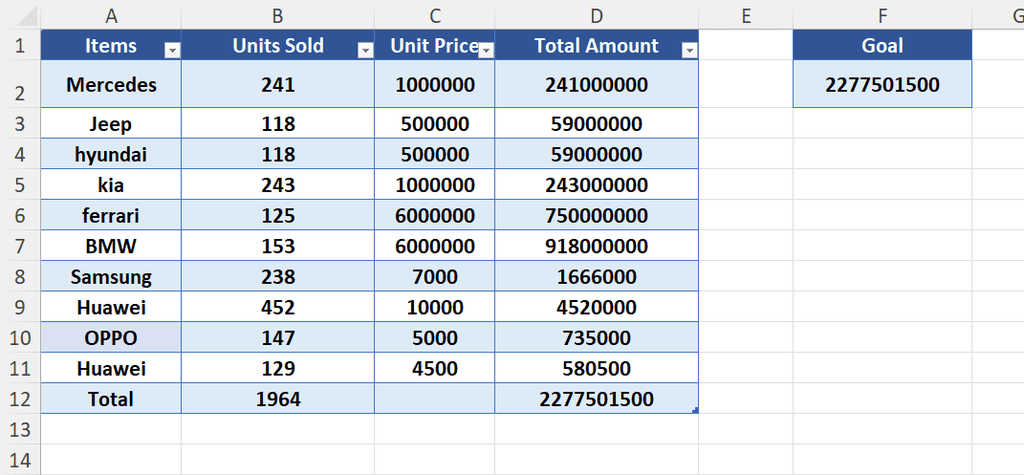The height and width of the screenshot is (475, 1024).
Task: Click the Units Sold header text
Action: click(x=278, y=45)
